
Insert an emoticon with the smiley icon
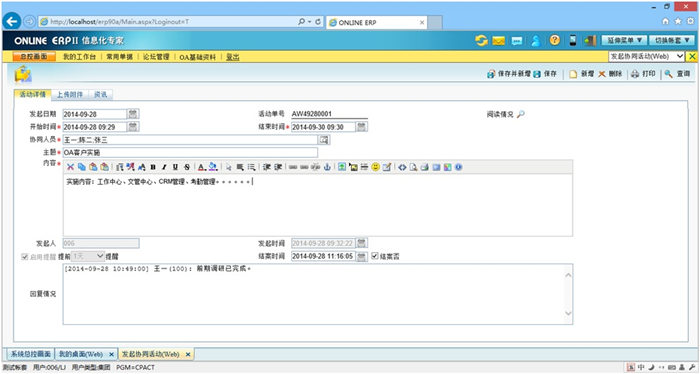click(x=375, y=166)
